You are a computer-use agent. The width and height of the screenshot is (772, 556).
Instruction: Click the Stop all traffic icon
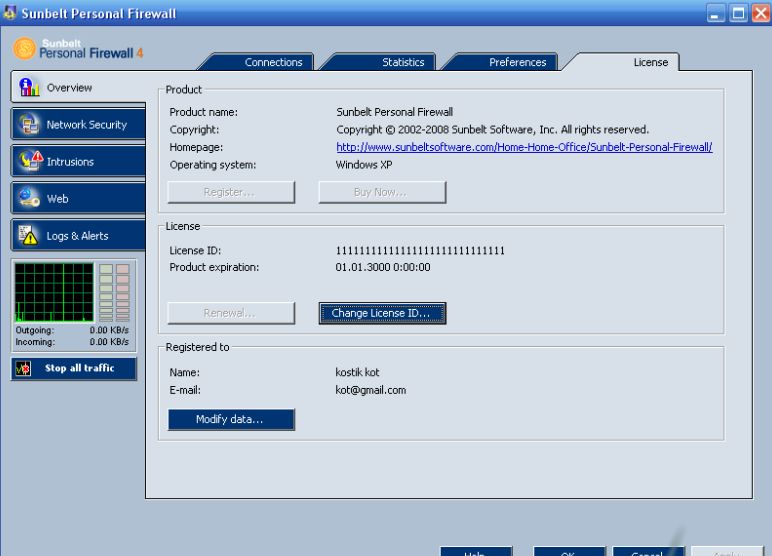tap(23, 368)
